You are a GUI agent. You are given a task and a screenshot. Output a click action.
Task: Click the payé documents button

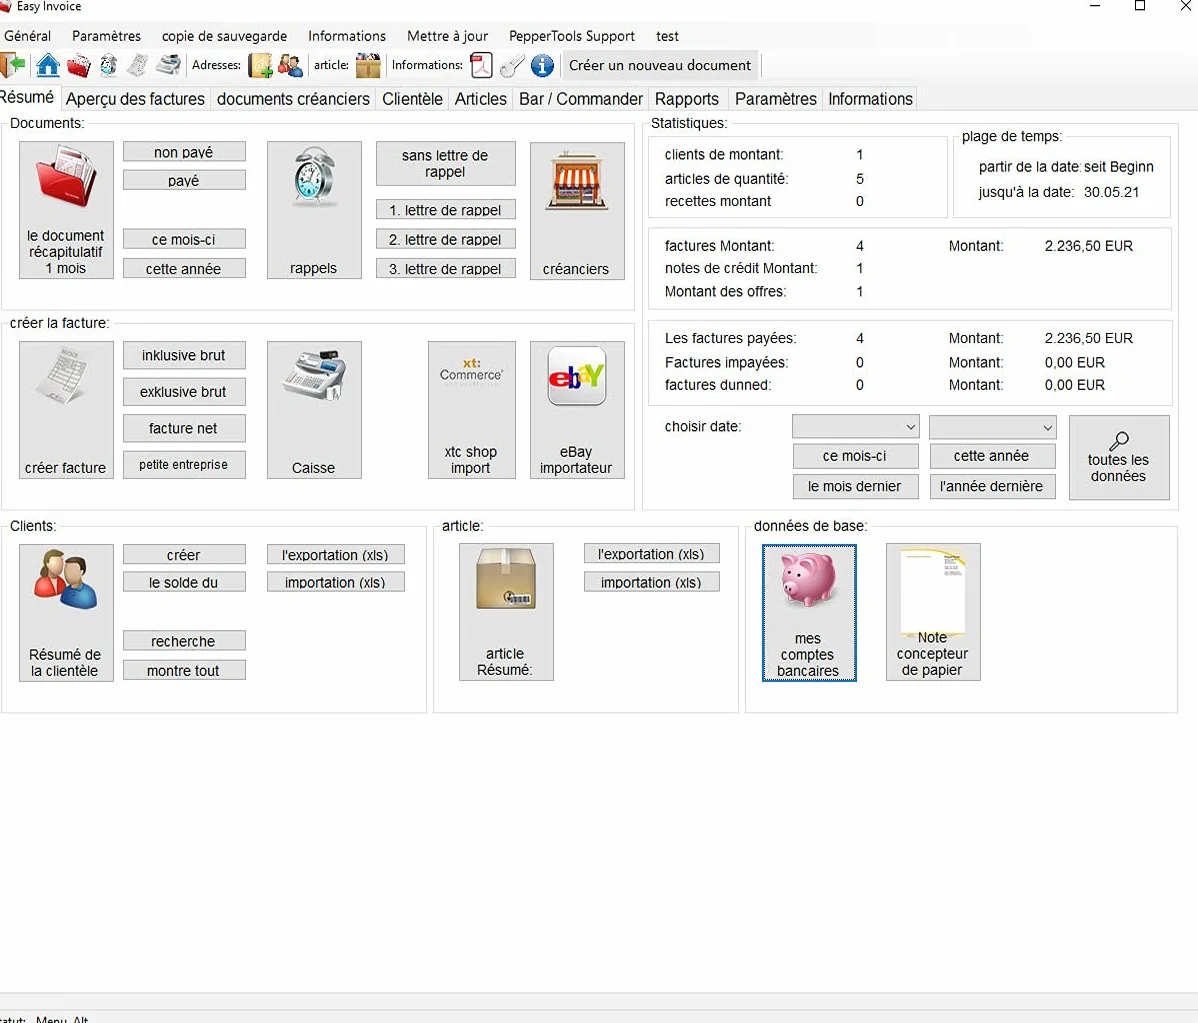184,180
